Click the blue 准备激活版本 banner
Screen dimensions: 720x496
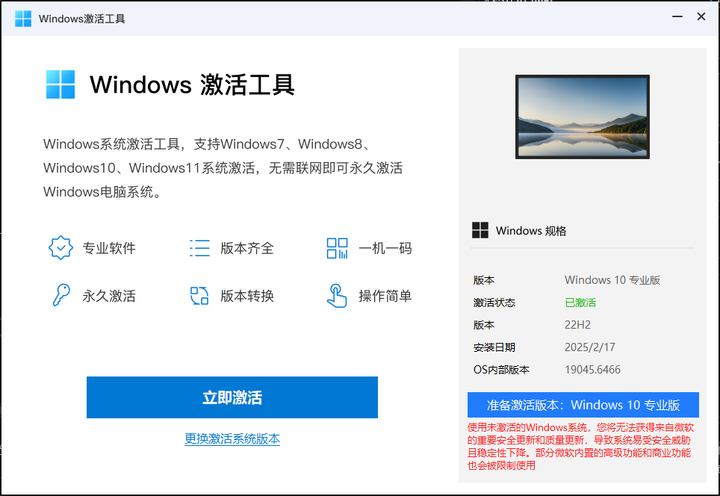(583, 405)
